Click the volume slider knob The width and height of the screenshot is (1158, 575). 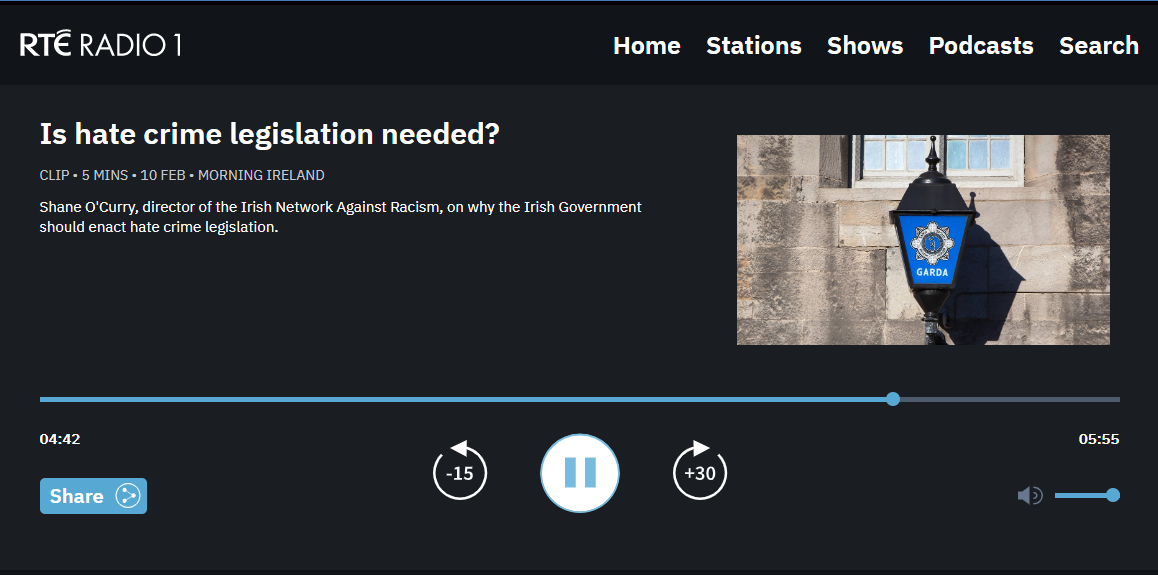pyautogui.click(x=1113, y=495)
